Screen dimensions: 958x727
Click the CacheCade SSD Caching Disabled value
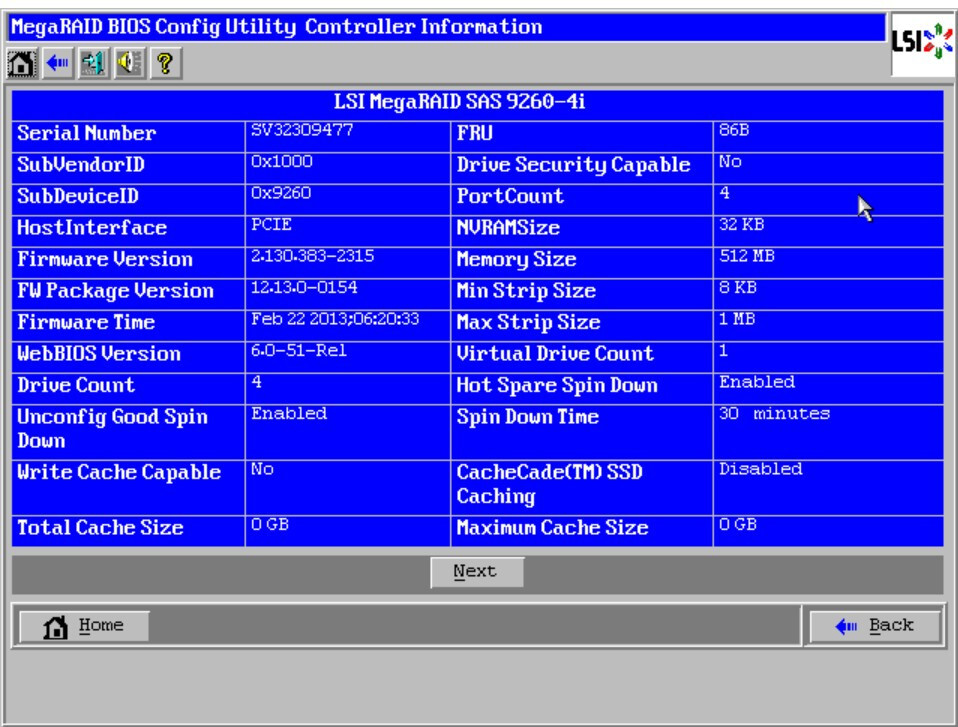(x=761, y=470)
